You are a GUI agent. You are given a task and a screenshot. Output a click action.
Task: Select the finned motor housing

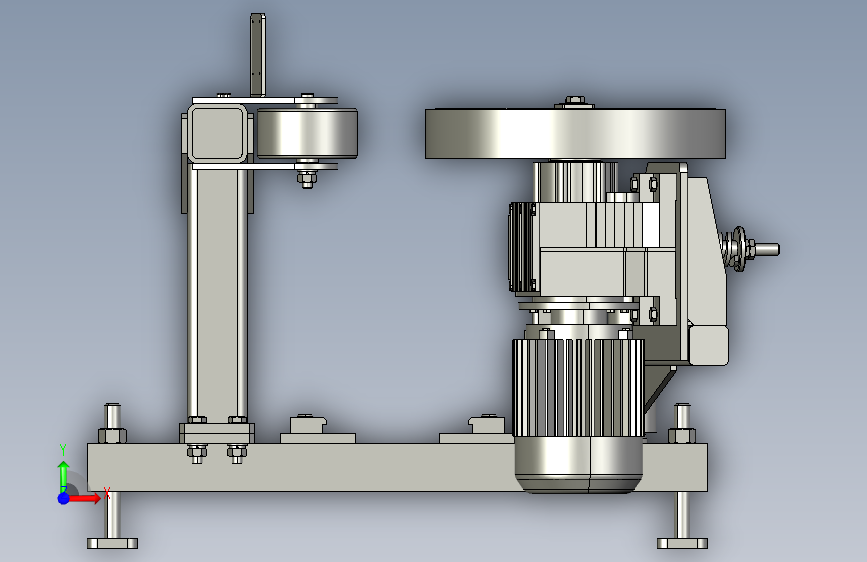578,388
